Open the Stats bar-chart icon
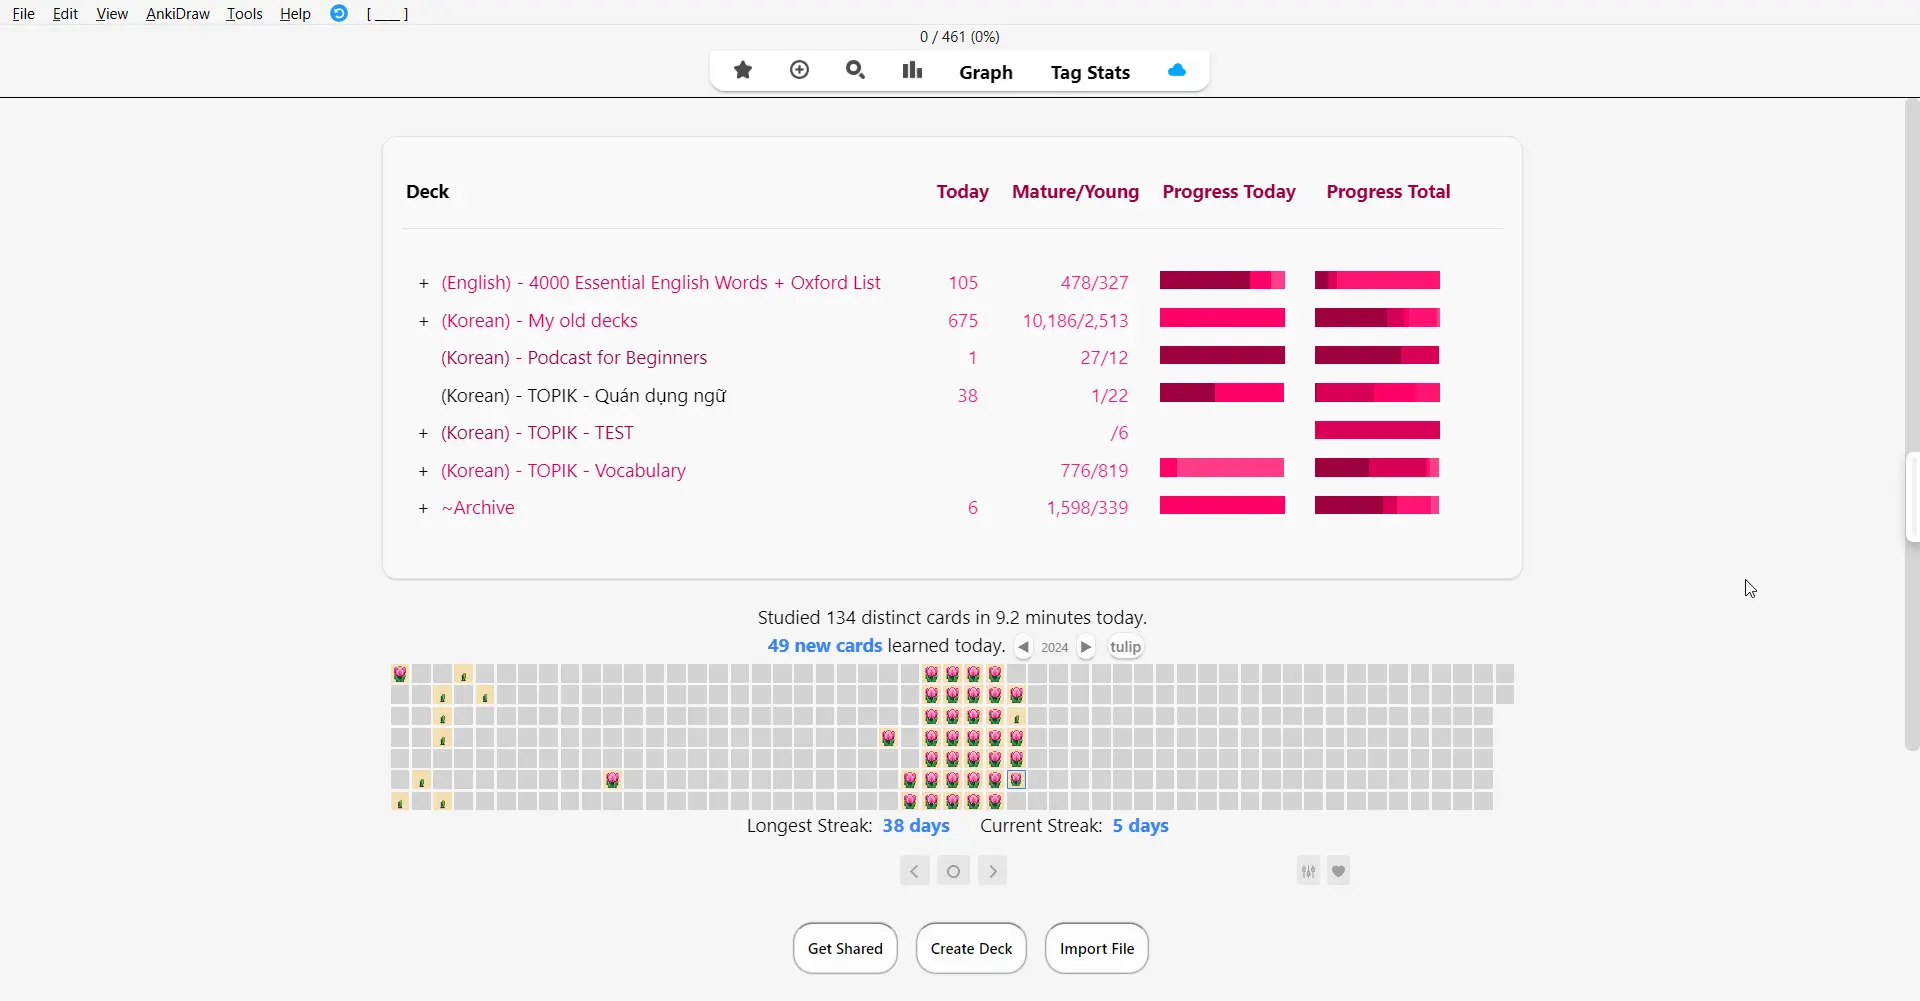 point(912,70)
